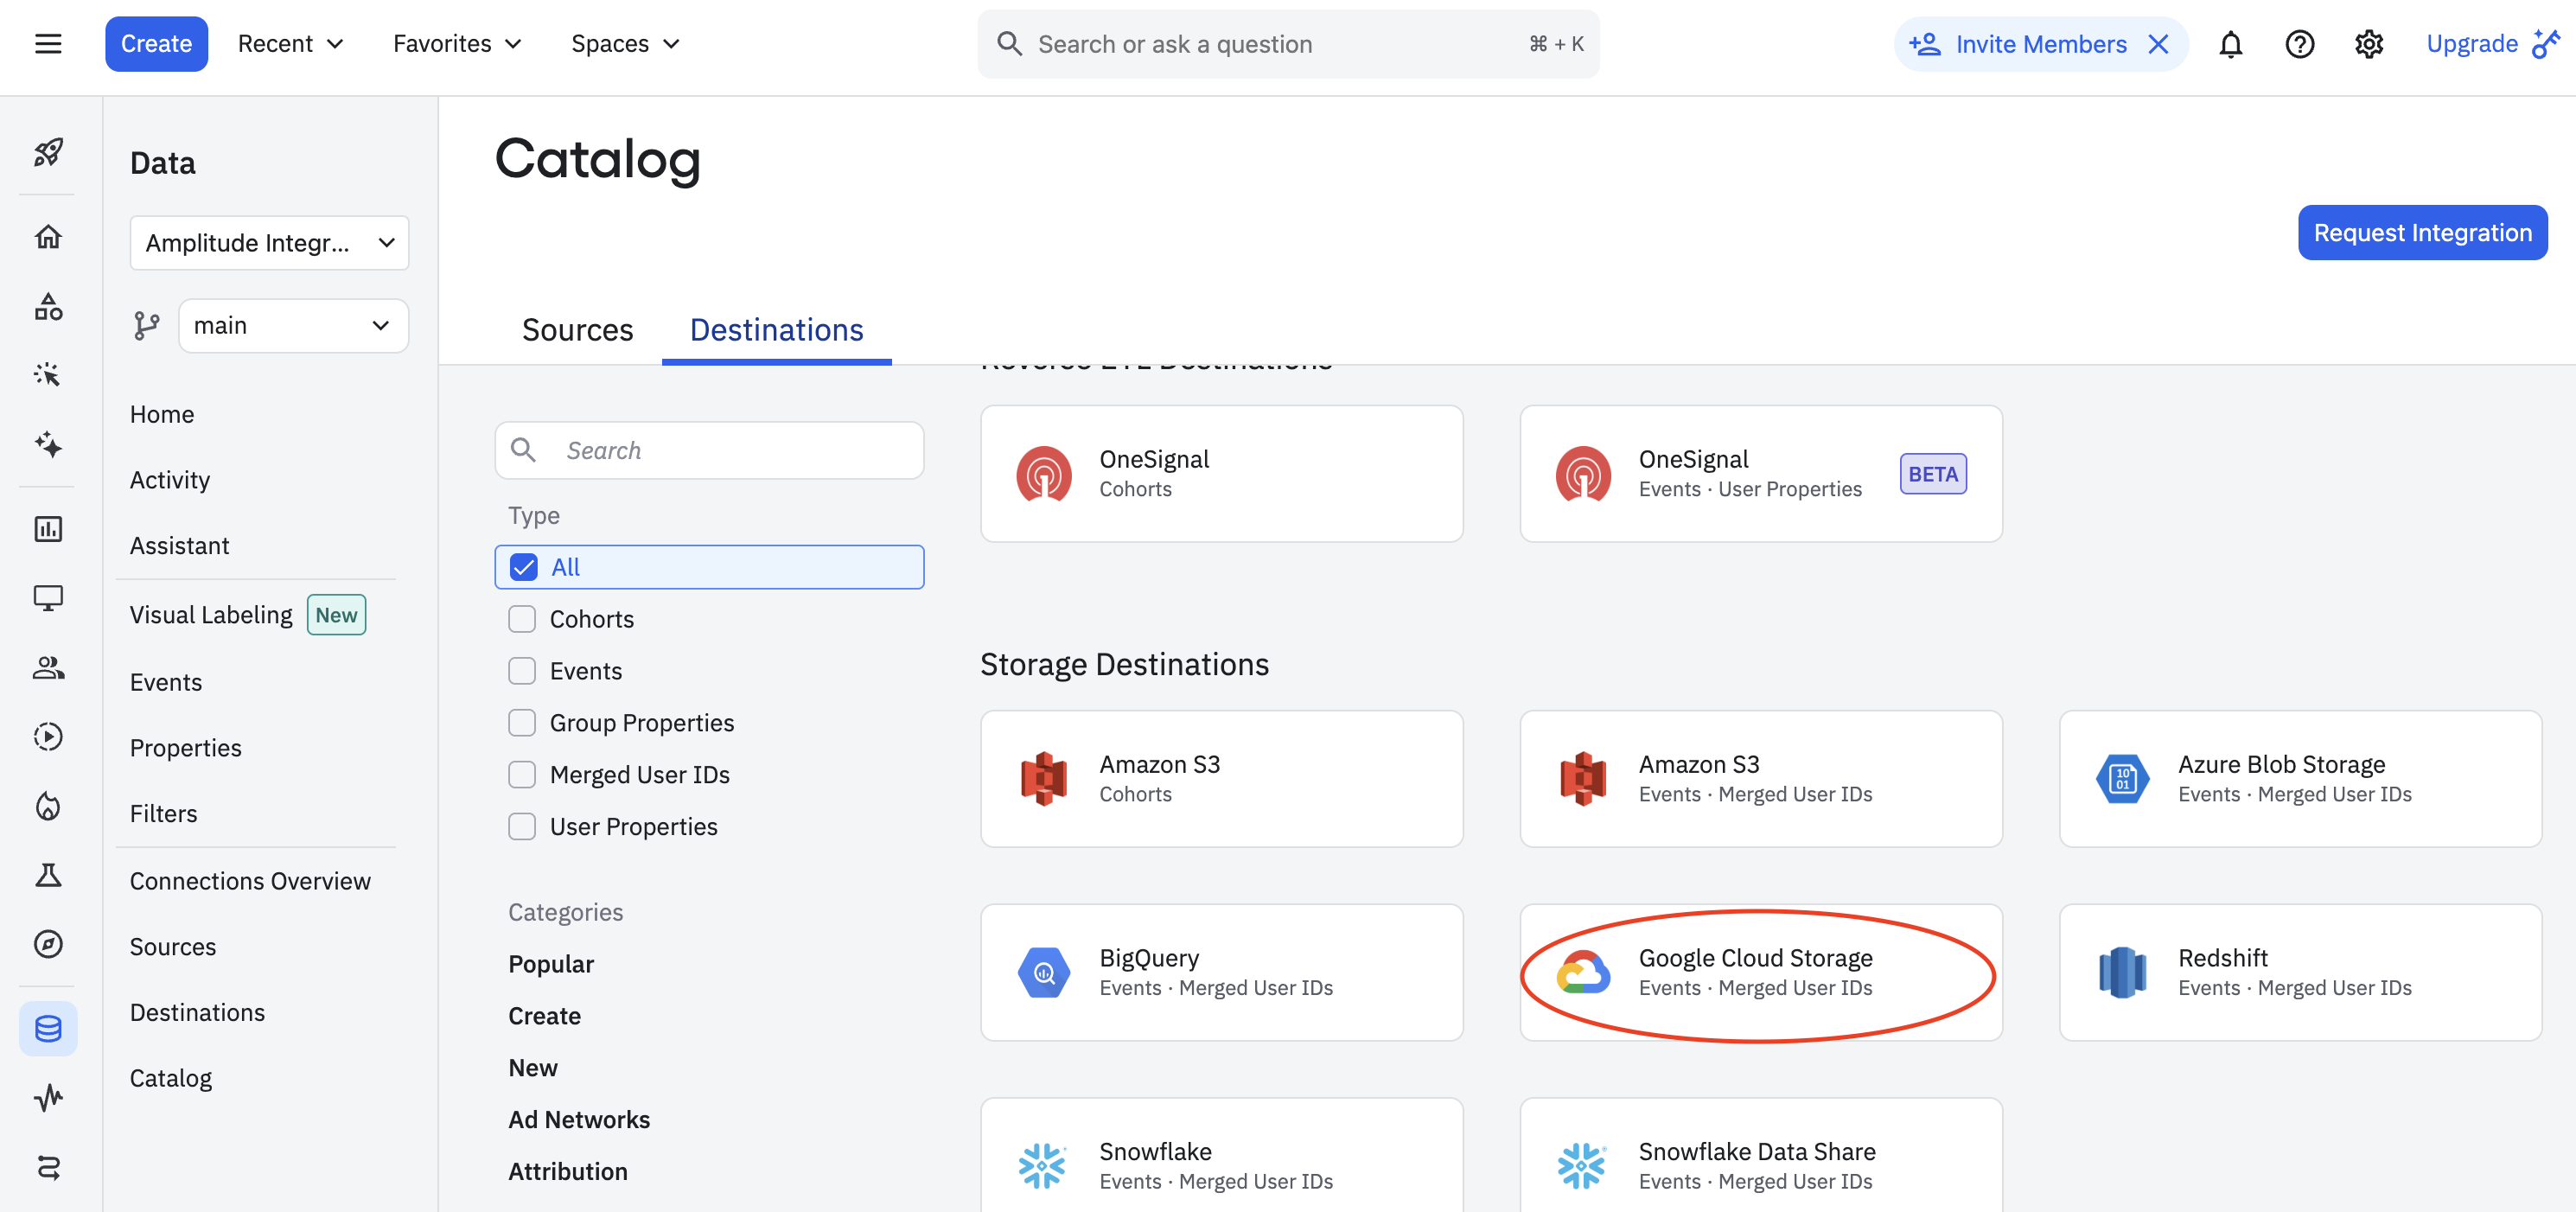This screenshot has height=1212, width=2576.
Task: Expand the Spaces menu
Action: pos(625,44)
